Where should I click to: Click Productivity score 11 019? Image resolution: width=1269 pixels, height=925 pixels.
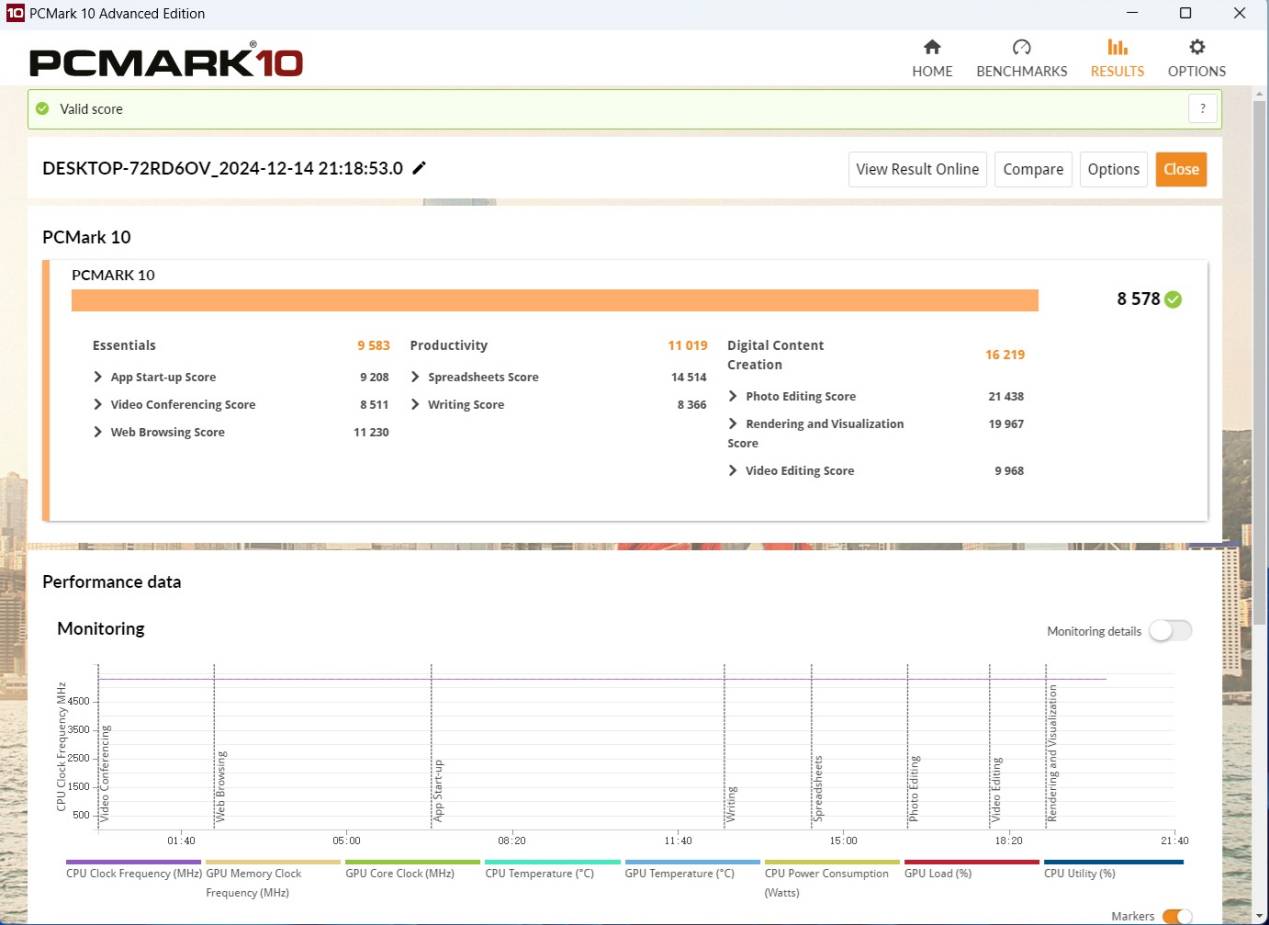[688, 345]
